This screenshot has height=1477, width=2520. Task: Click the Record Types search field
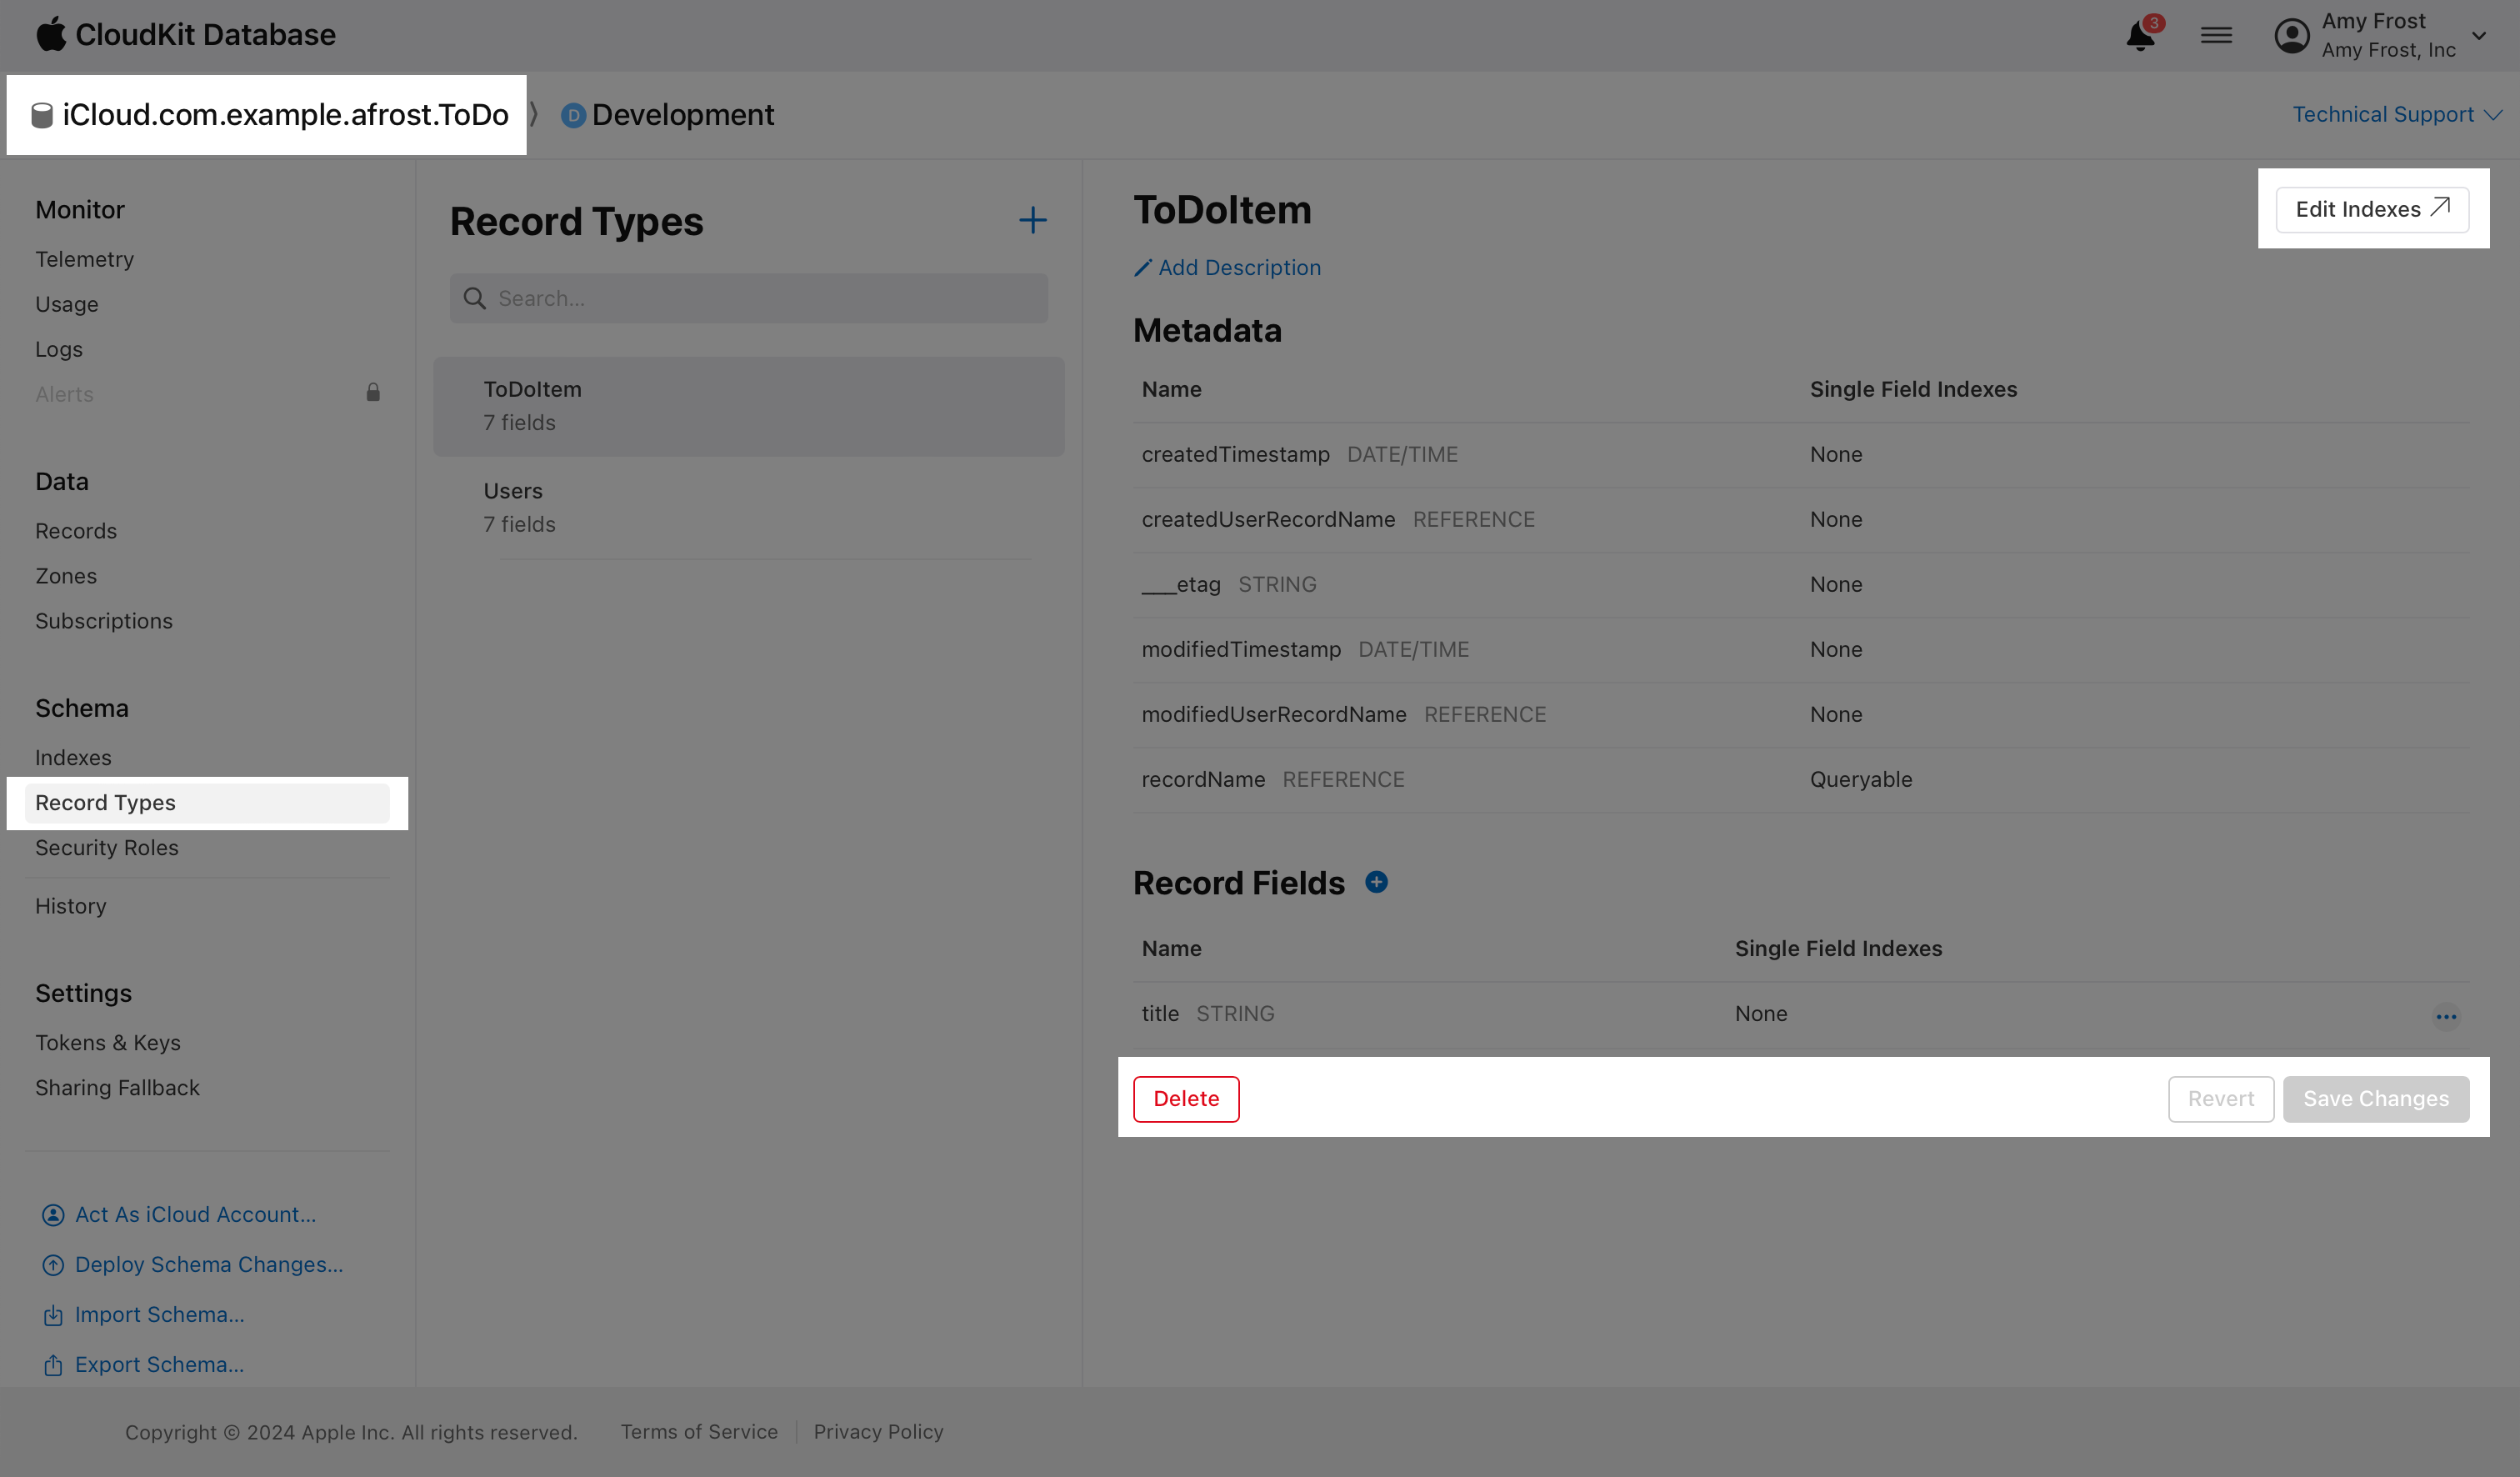(748, 298)
